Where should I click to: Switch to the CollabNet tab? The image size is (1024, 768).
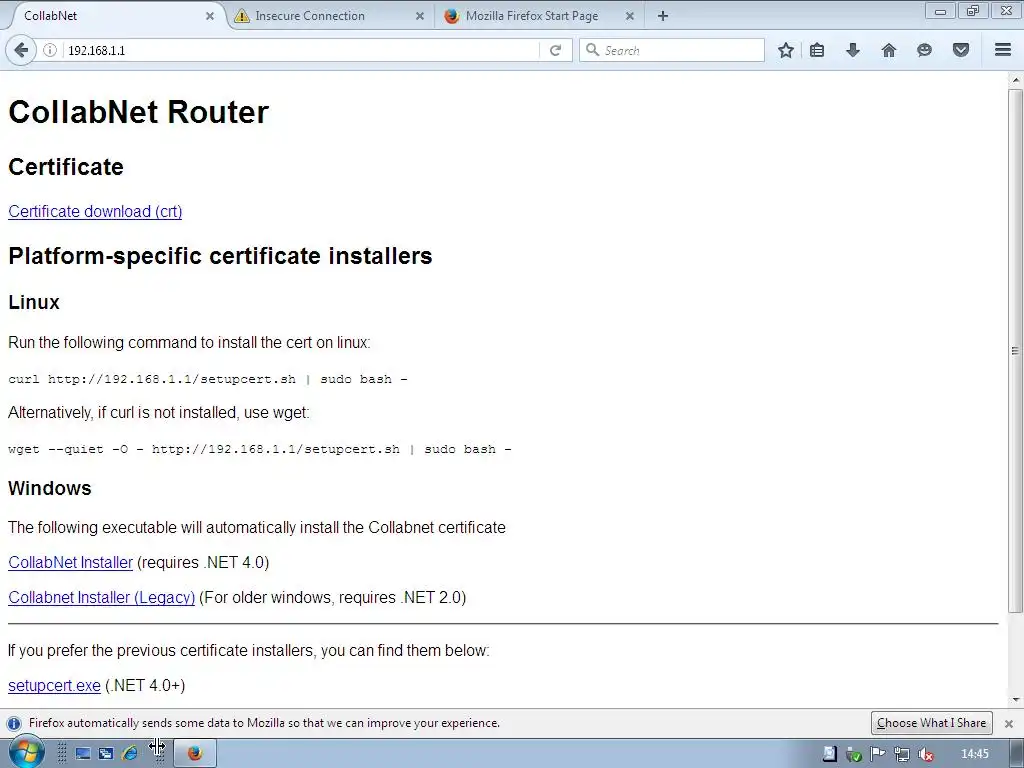(111, 16)
